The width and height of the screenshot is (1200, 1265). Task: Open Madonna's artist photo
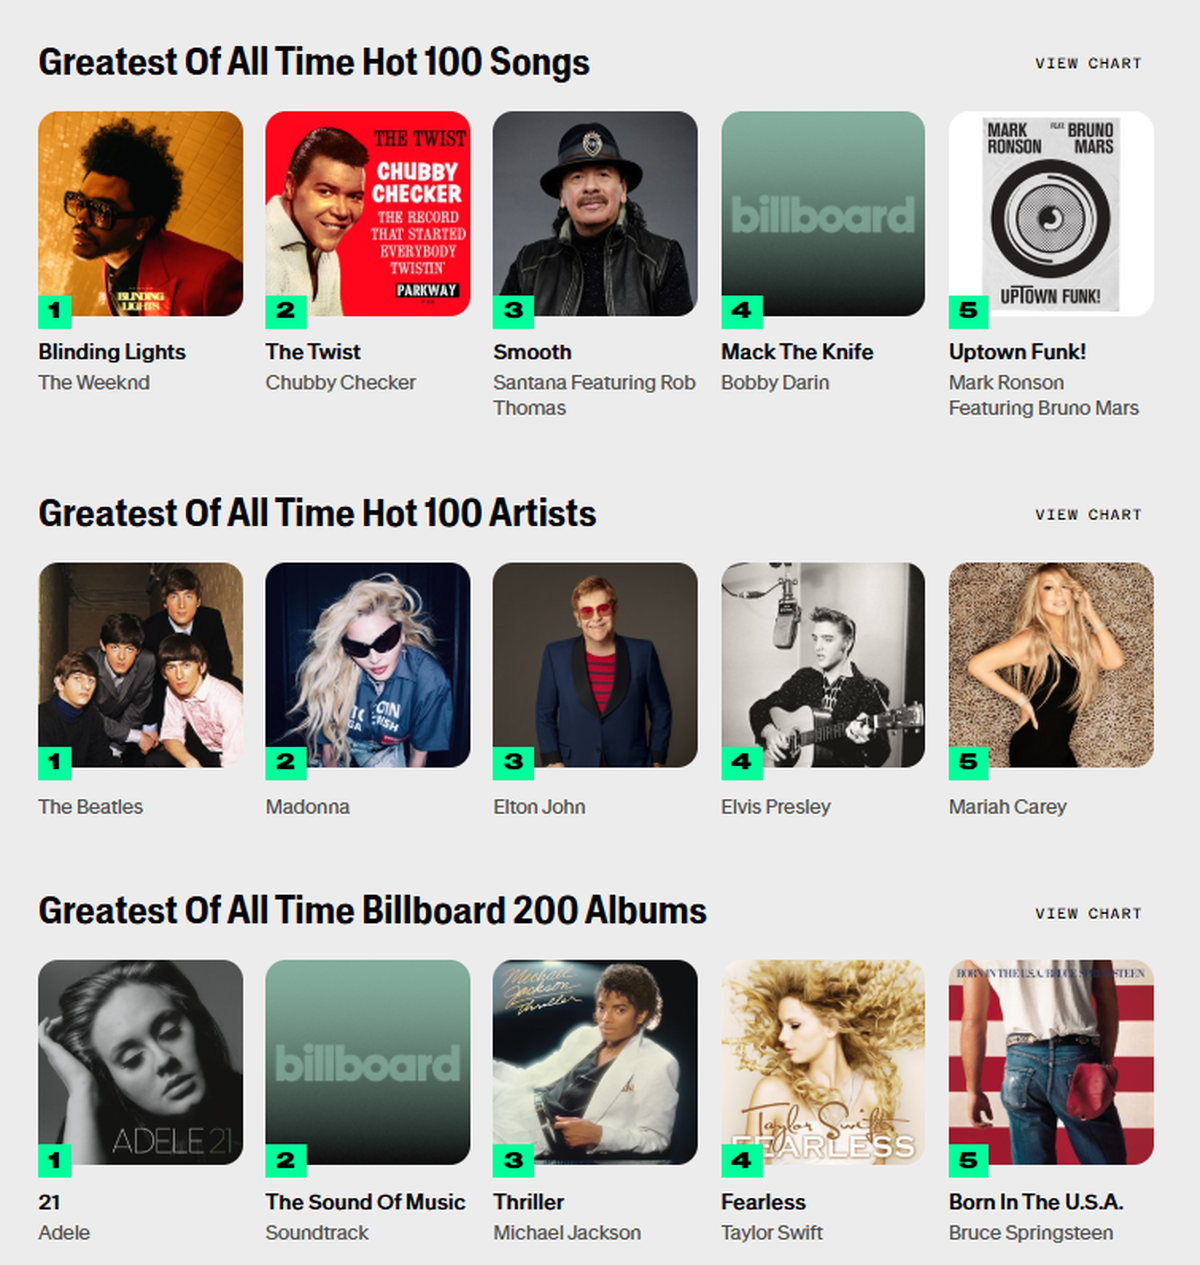368,665
